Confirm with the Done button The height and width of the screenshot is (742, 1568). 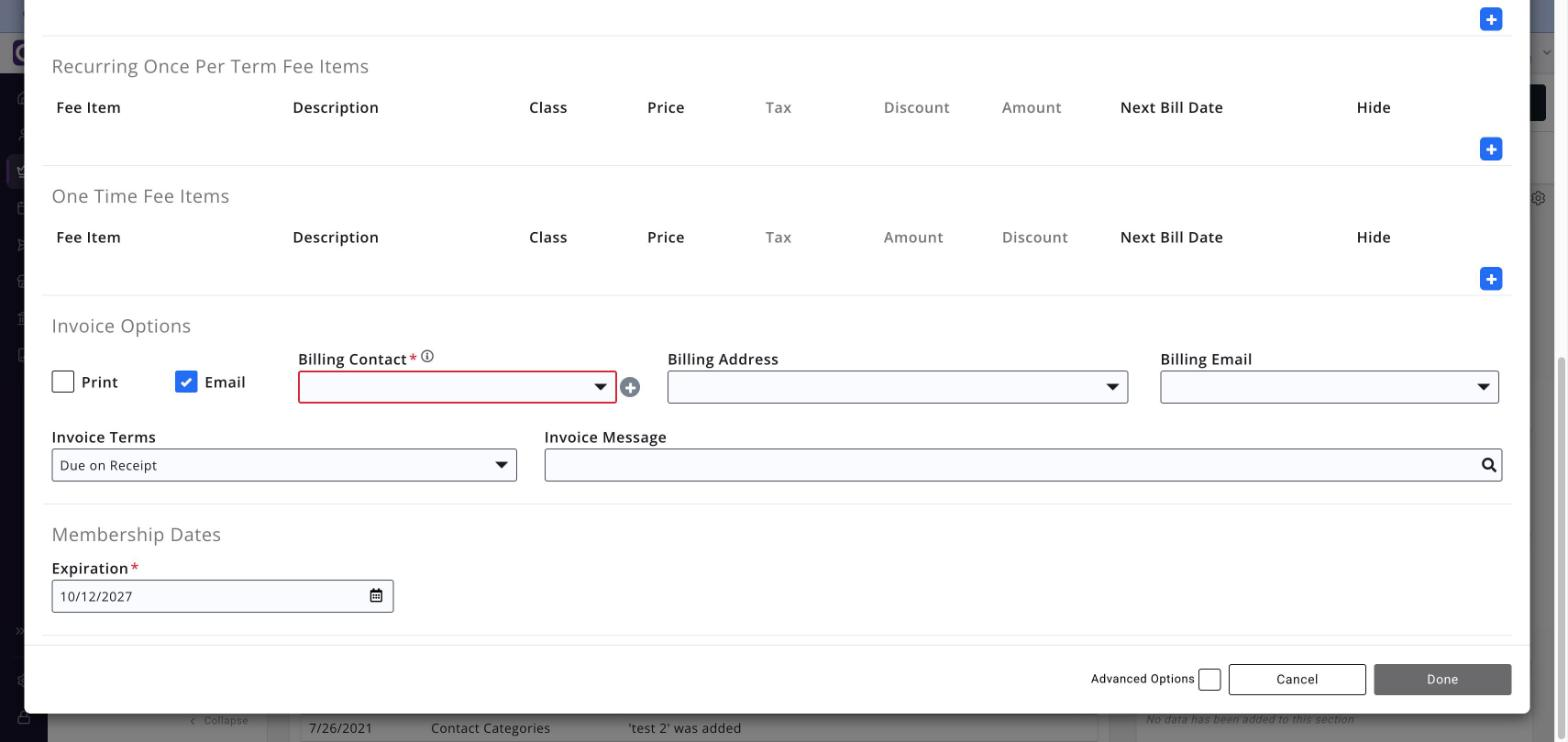(x=1442, y=679)
